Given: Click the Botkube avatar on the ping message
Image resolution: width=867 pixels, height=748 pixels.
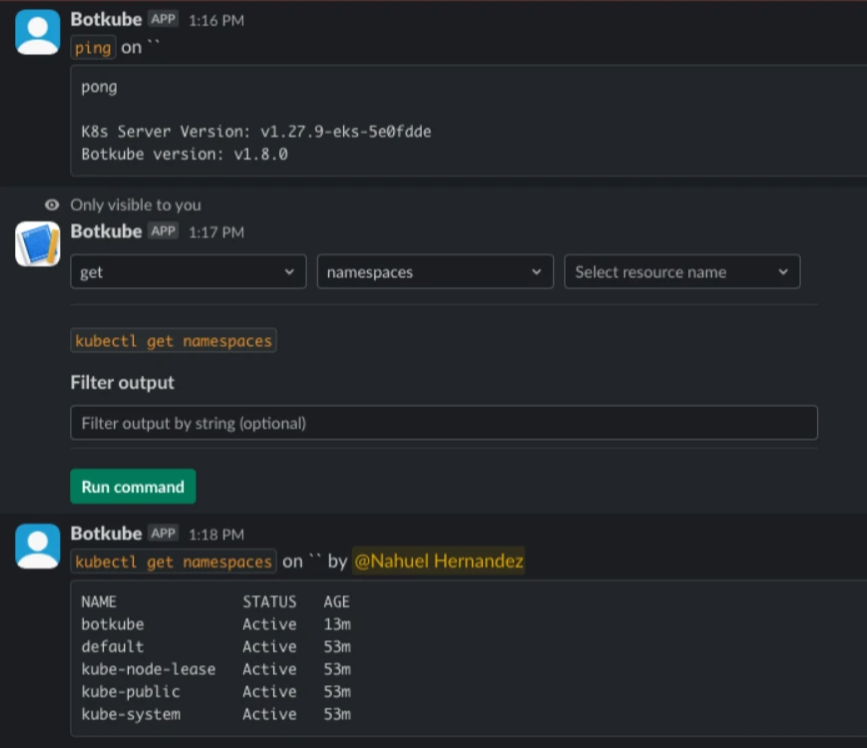Looking at the screenshot, I should pyautogui.click(x=37, y=30).
